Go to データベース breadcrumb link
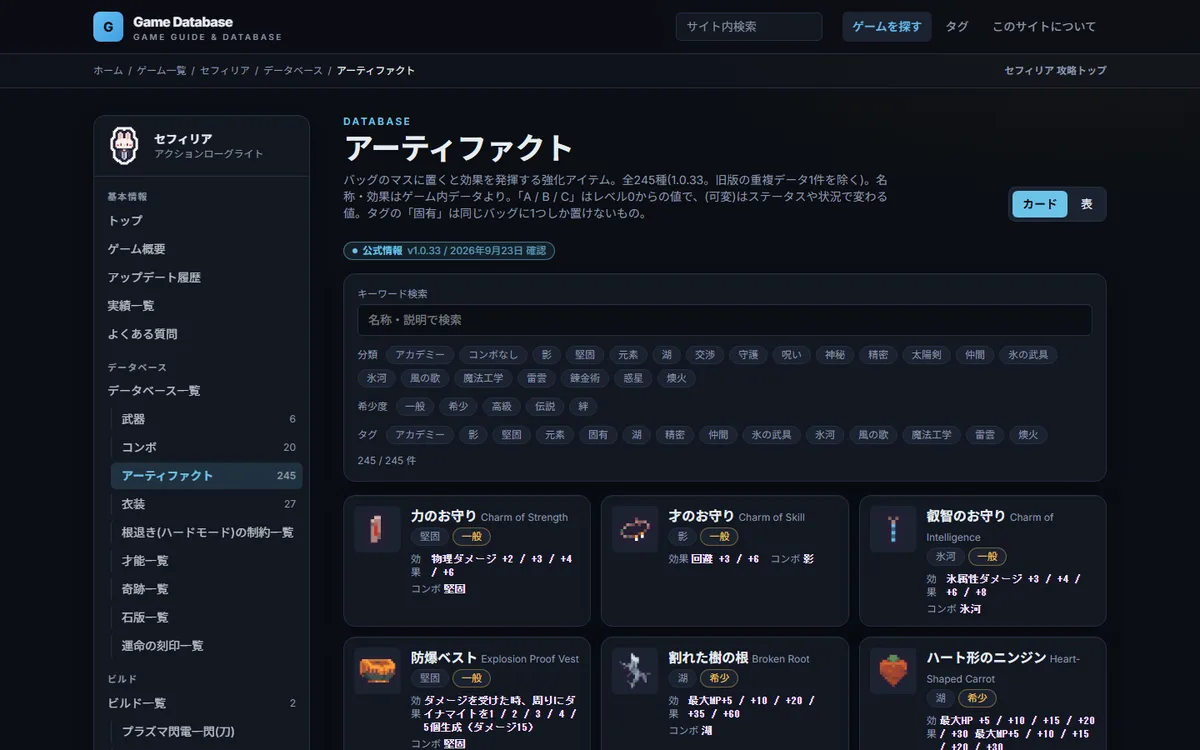Viewport: 1200px width, 750px height. pos(293,71)
